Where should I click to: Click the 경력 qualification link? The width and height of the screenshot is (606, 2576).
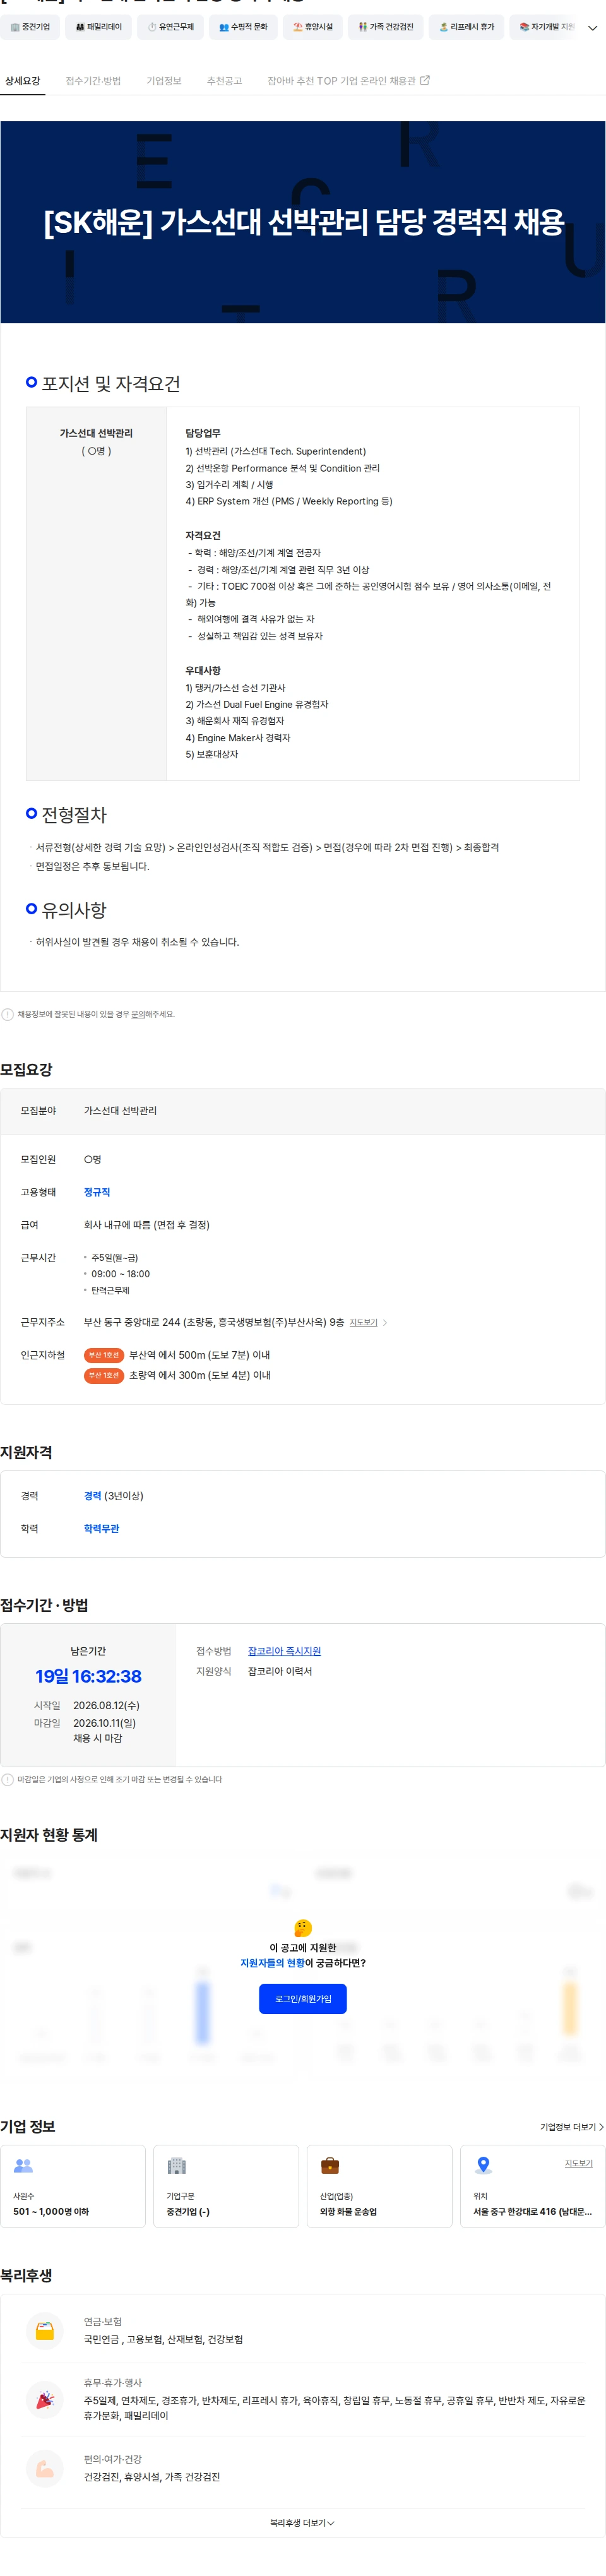pos(92,1496)
